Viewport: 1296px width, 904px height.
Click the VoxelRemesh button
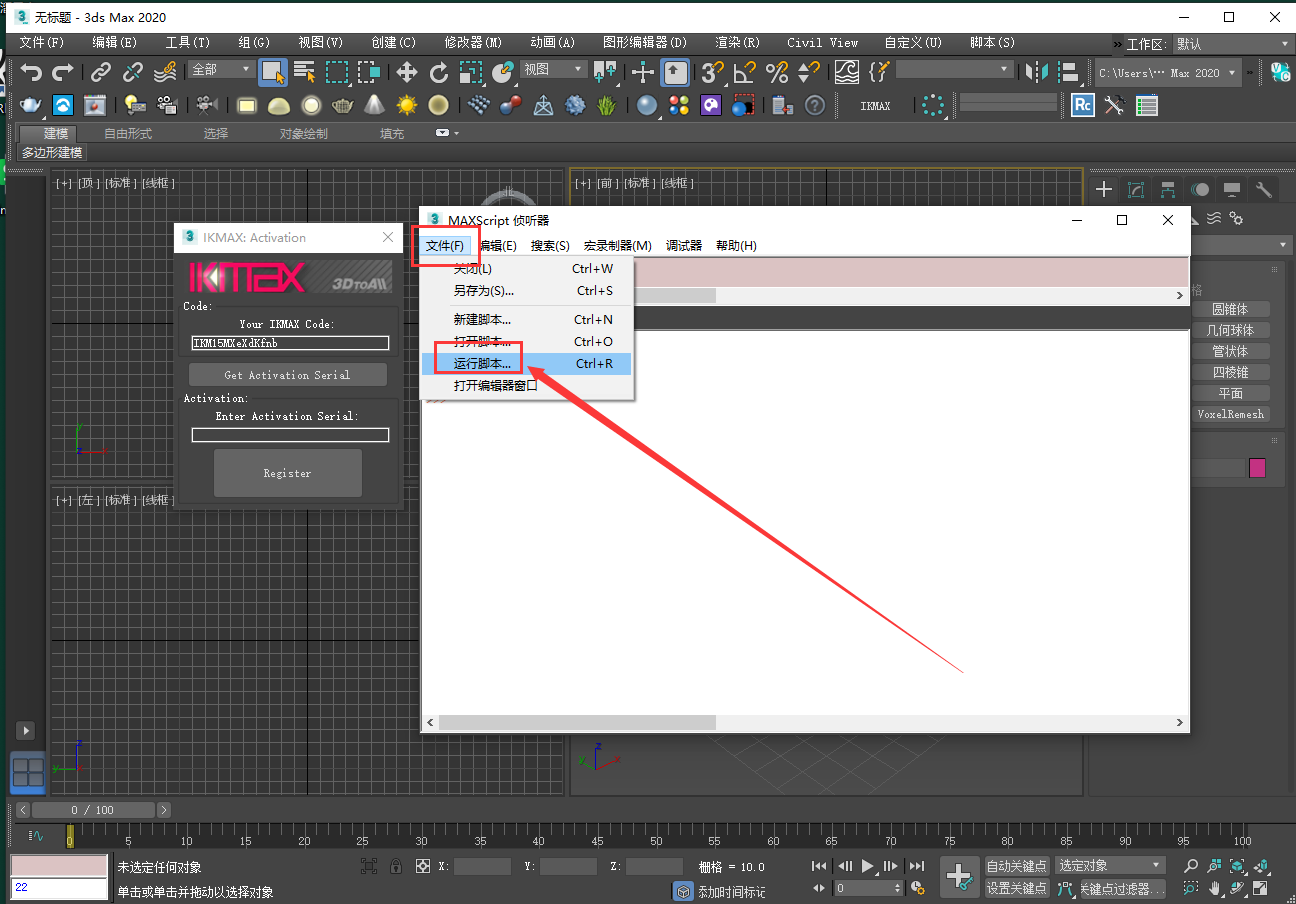click(1230, 414)
